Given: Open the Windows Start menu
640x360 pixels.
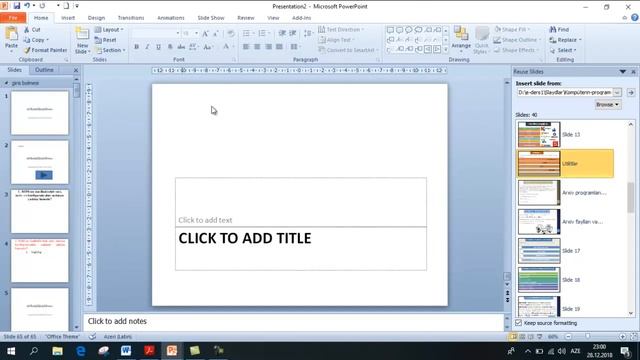Looking at the screenshot, I should point(11,351).
